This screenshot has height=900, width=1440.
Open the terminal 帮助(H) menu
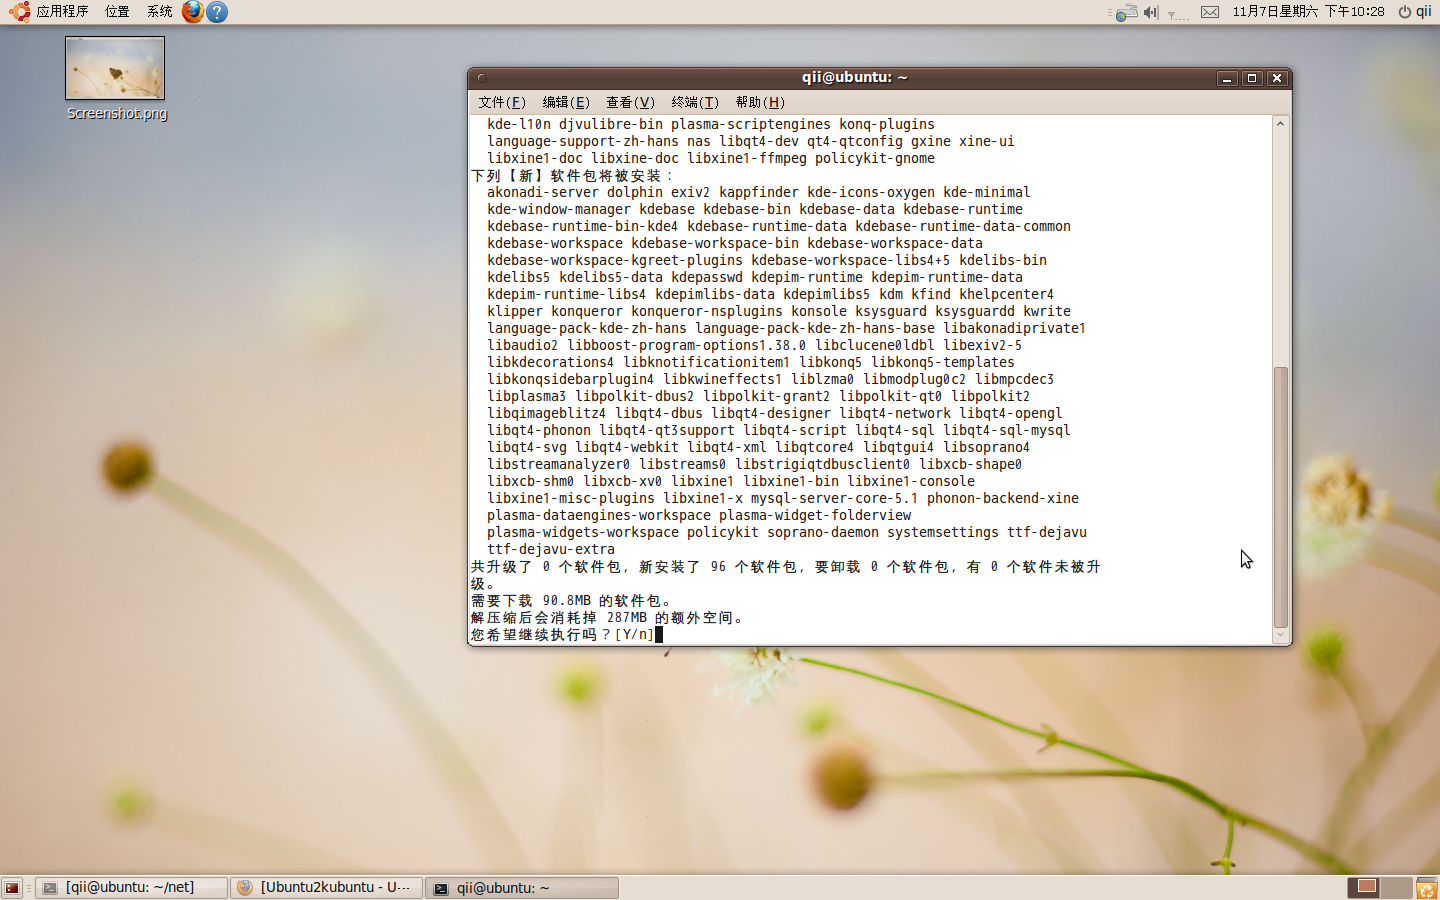(760, 102)
